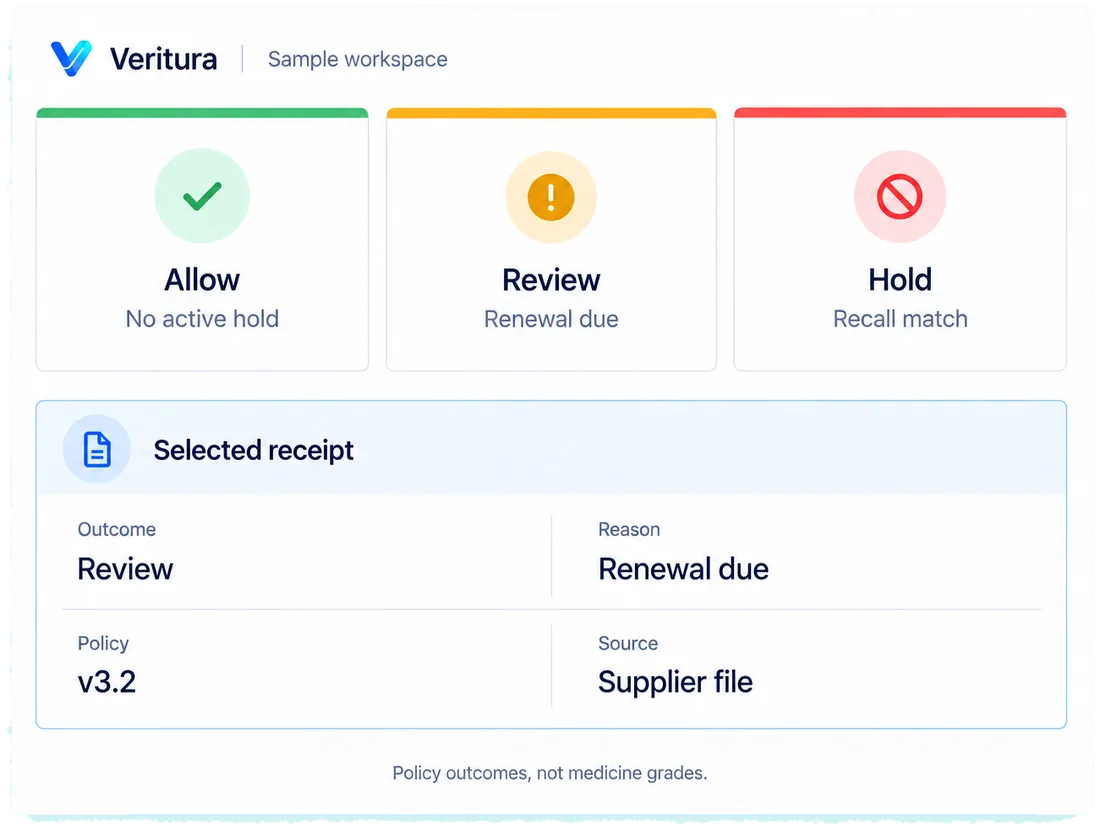Open the Sample workspace label

[x=358, y=59]
